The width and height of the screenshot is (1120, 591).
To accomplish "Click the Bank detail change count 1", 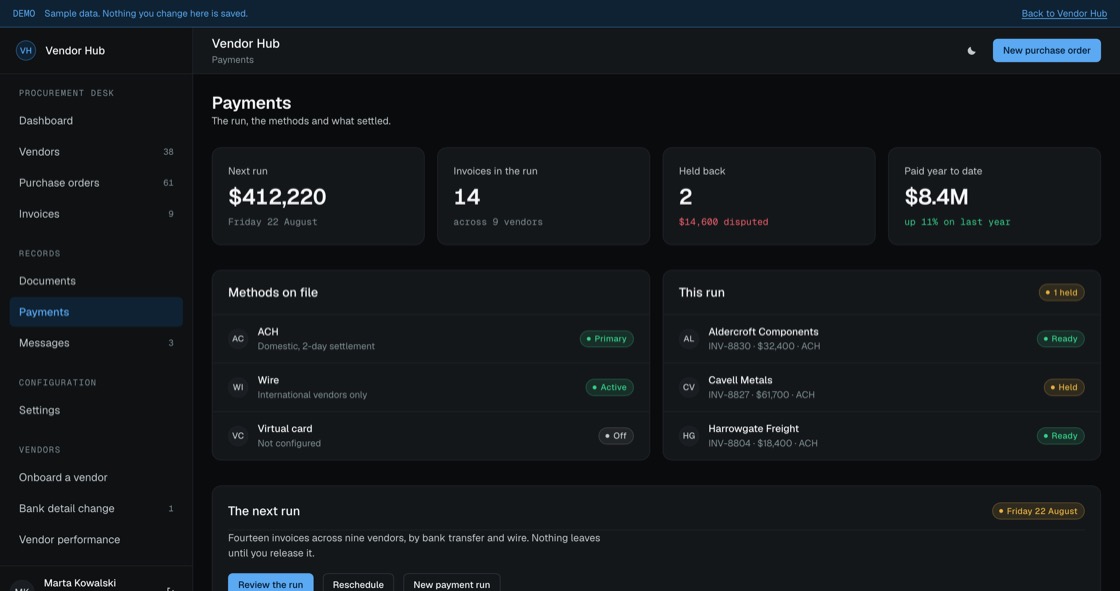I will coord(171,509).
